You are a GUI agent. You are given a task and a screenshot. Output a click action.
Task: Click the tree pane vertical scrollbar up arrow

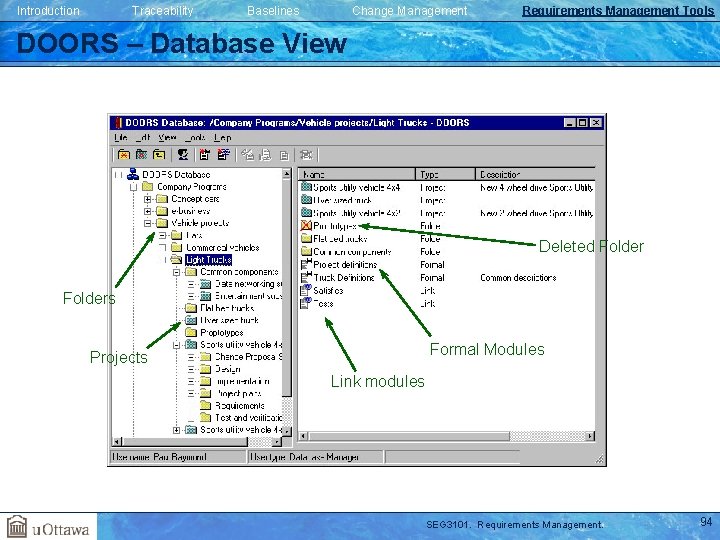[287, 174]
